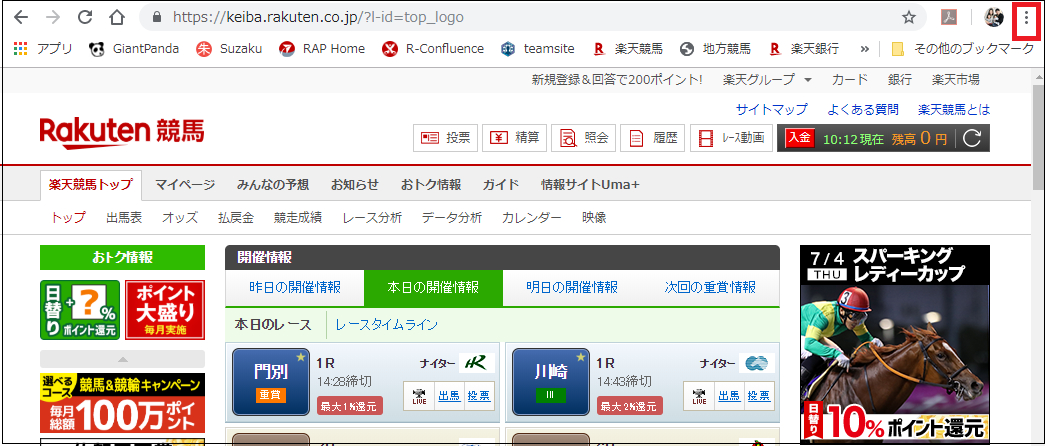
Task: Open the 楽天銀行 bookmark
Action: [x=804, y=49]
